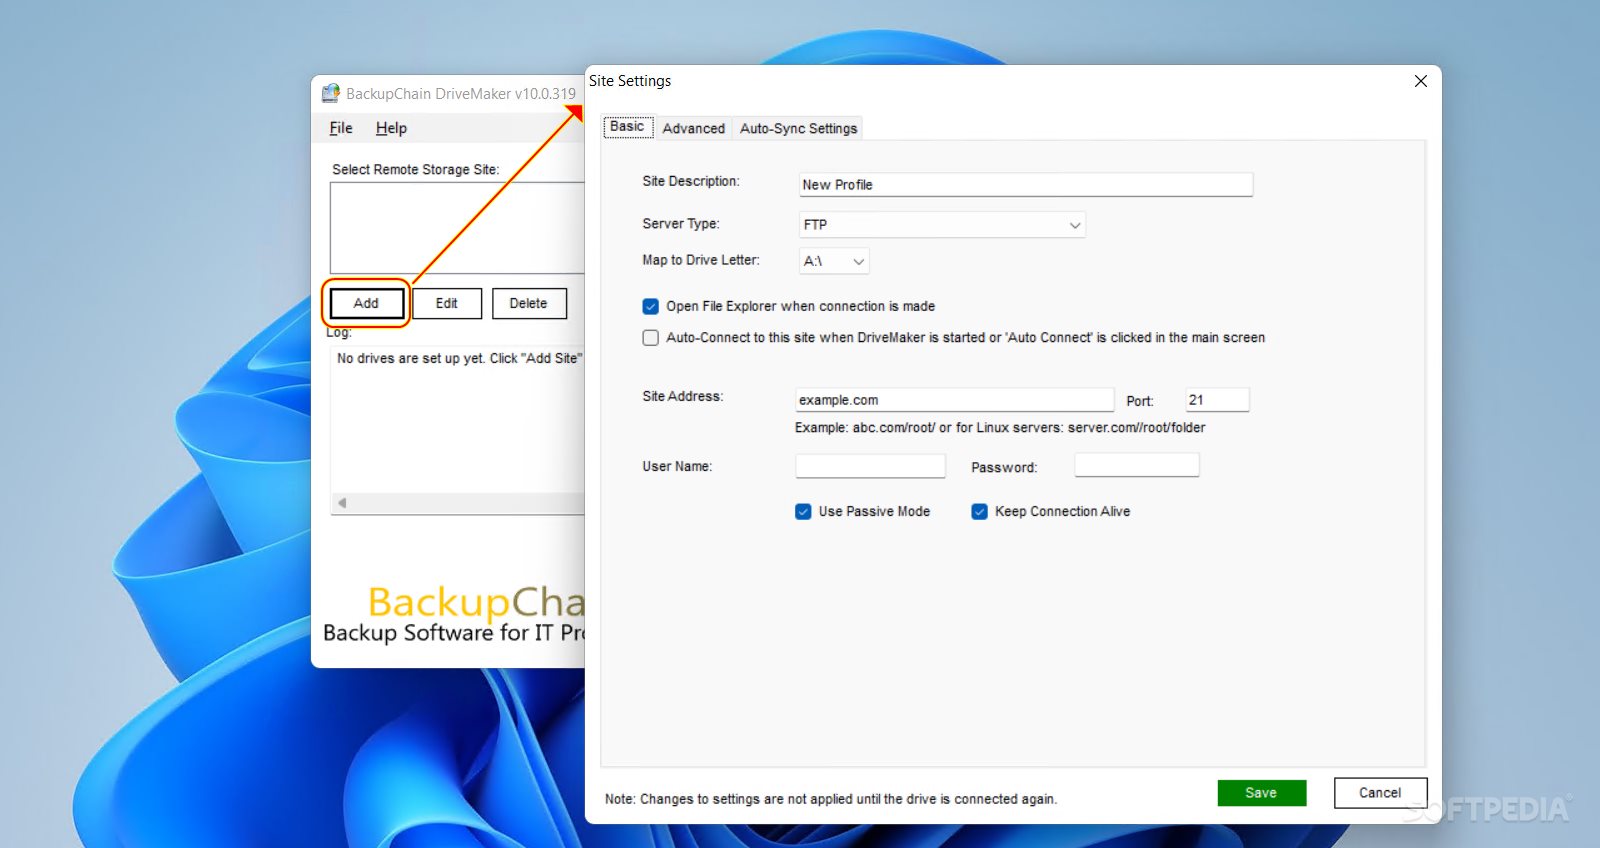This screenshot has height=848, width=1600.
Task: Expand the Map to Drive Letter dropdown
Action: click(834, 261)
